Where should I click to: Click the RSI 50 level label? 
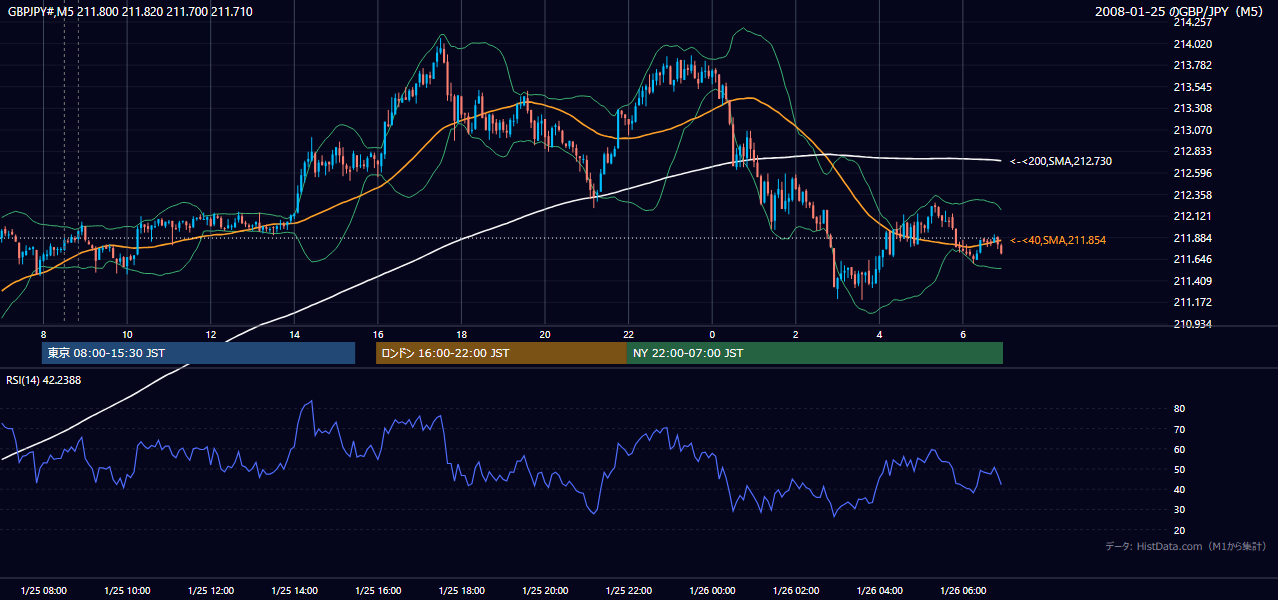pyautogui.click(x=1180, y=469)
